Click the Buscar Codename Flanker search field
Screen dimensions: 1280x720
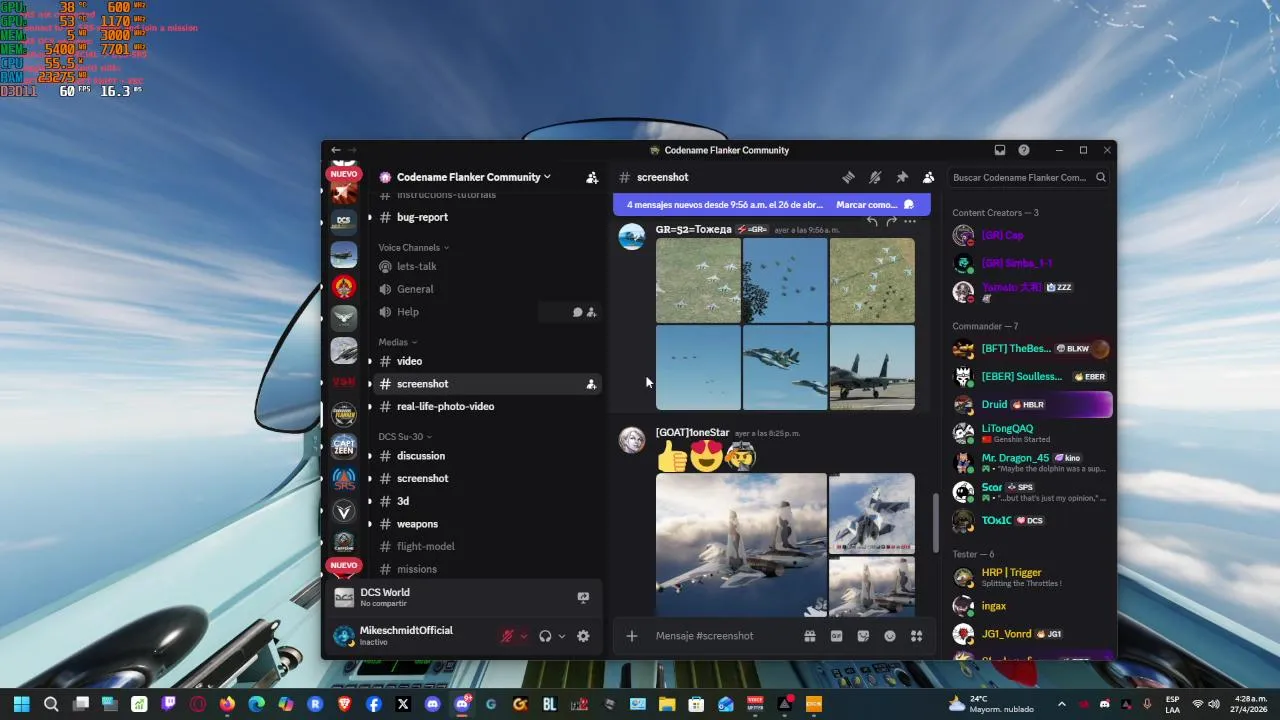(1028, 177)
